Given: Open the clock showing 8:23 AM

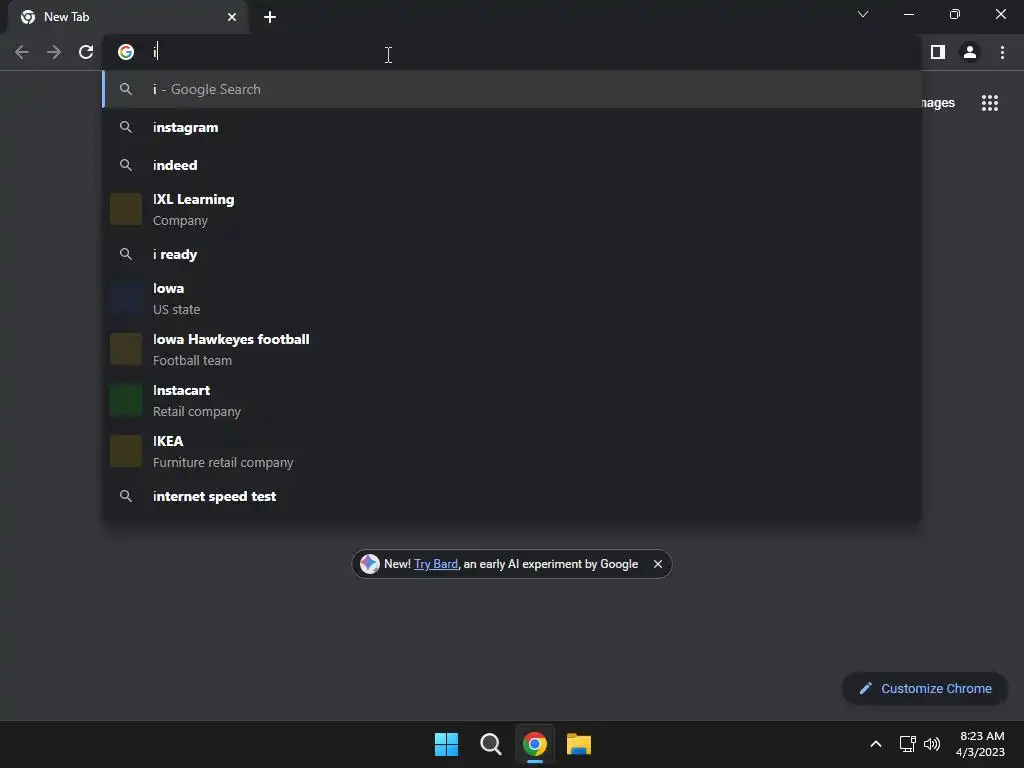Looking at the screenshot, I should point(980,744).
